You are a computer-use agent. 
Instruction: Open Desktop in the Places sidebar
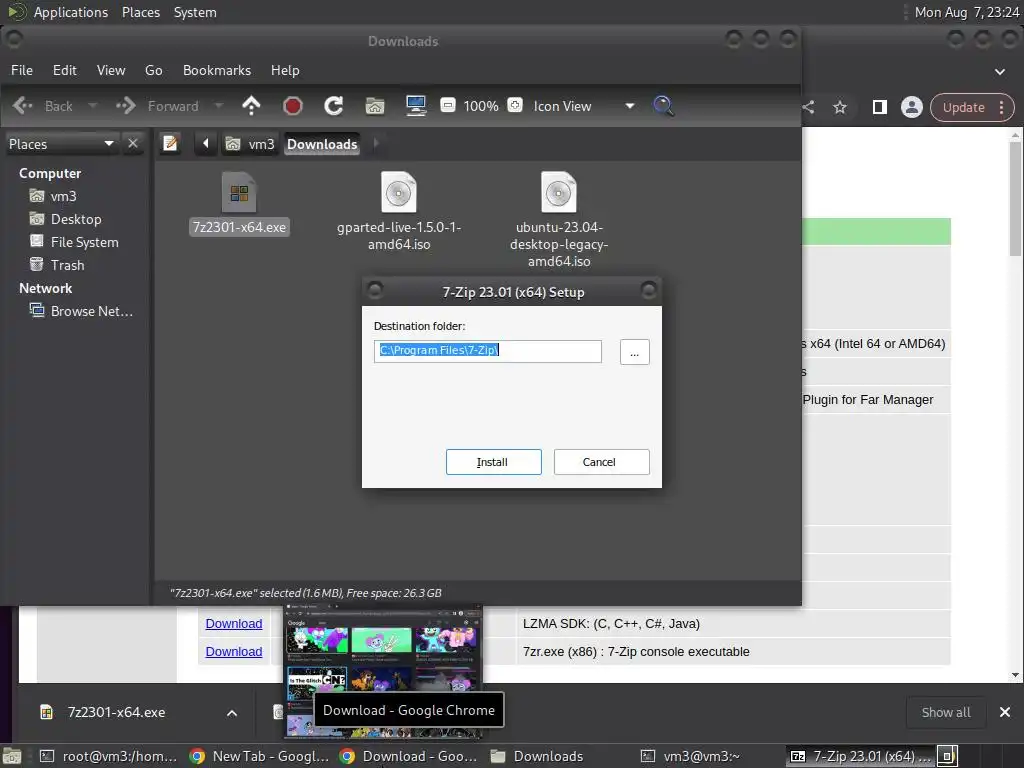pyautogui.click(x=65, y=219)
